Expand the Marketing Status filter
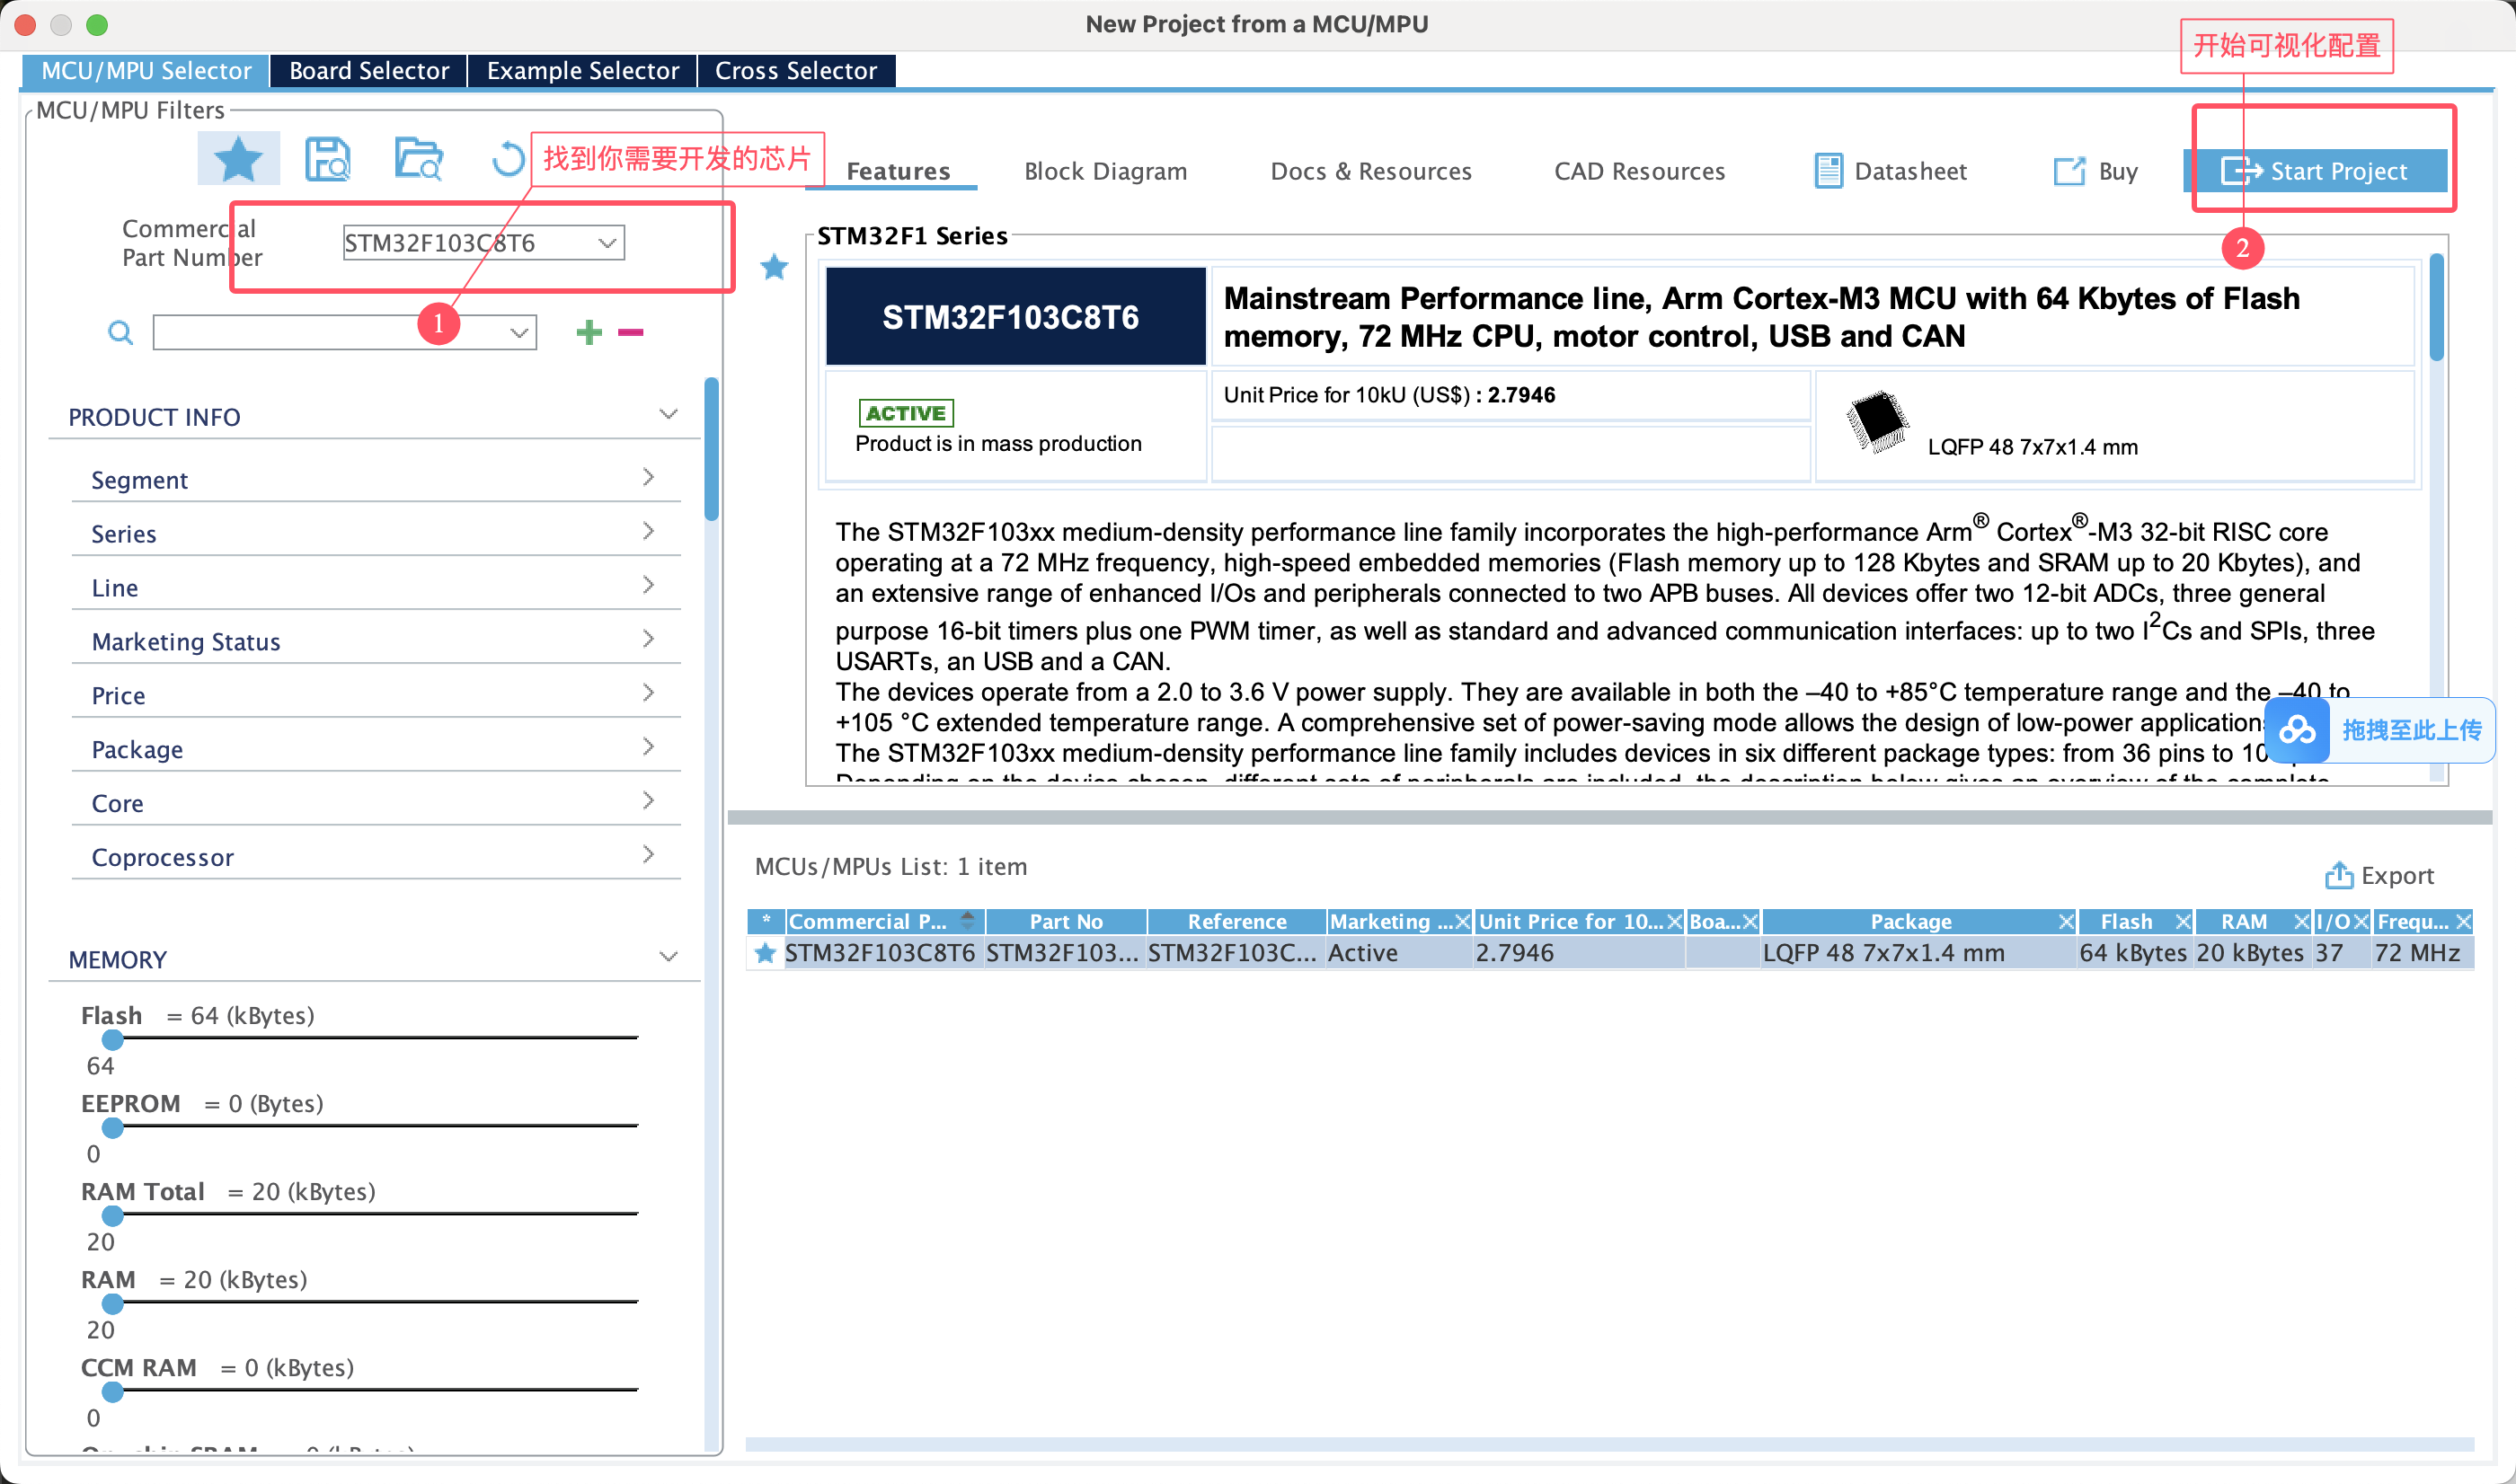Image resolution: width=2516 pixels, height=1484 pixels. (648, 639)
